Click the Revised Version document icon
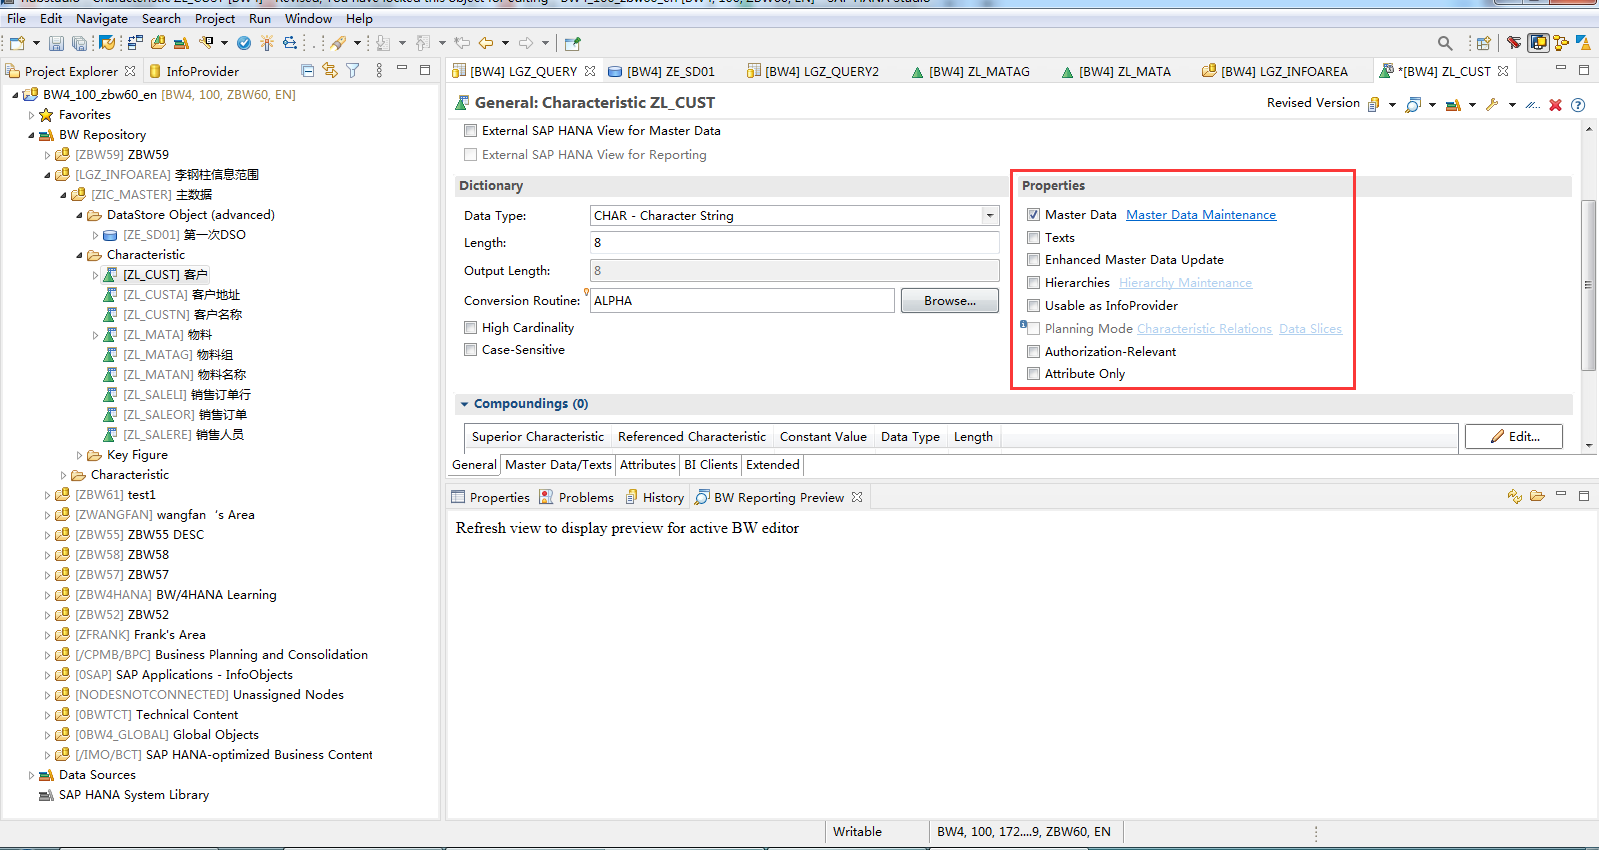This screenshot has width=1599, height=850. [1374, 104]
